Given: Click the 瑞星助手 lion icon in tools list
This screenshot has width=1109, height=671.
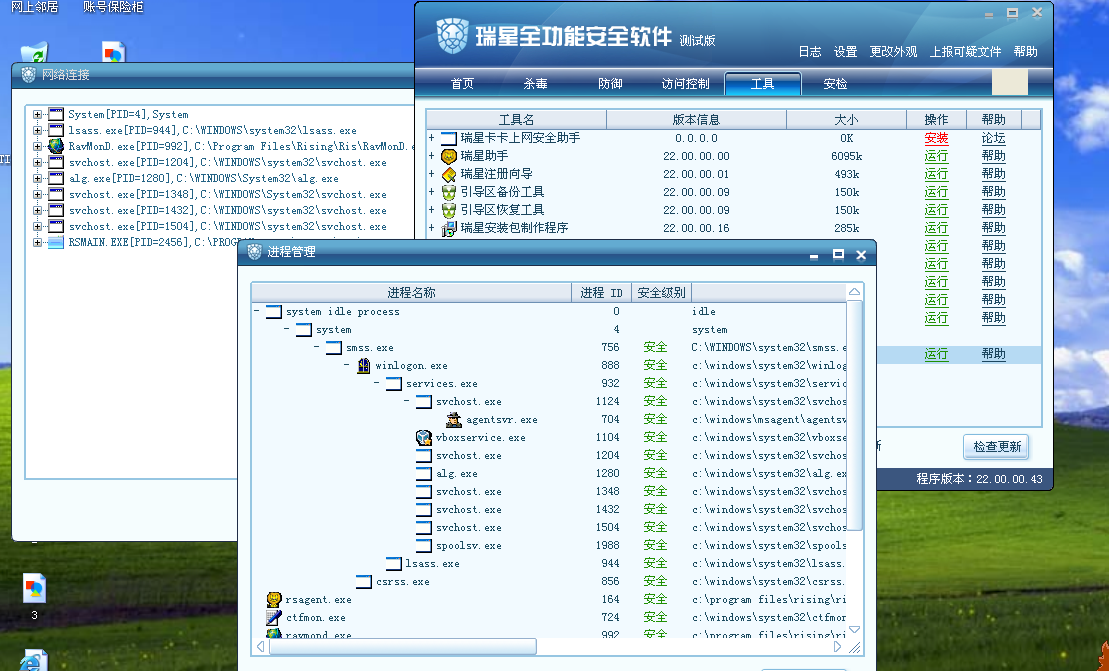Looking at the screenshot, I should coord(448,156).
